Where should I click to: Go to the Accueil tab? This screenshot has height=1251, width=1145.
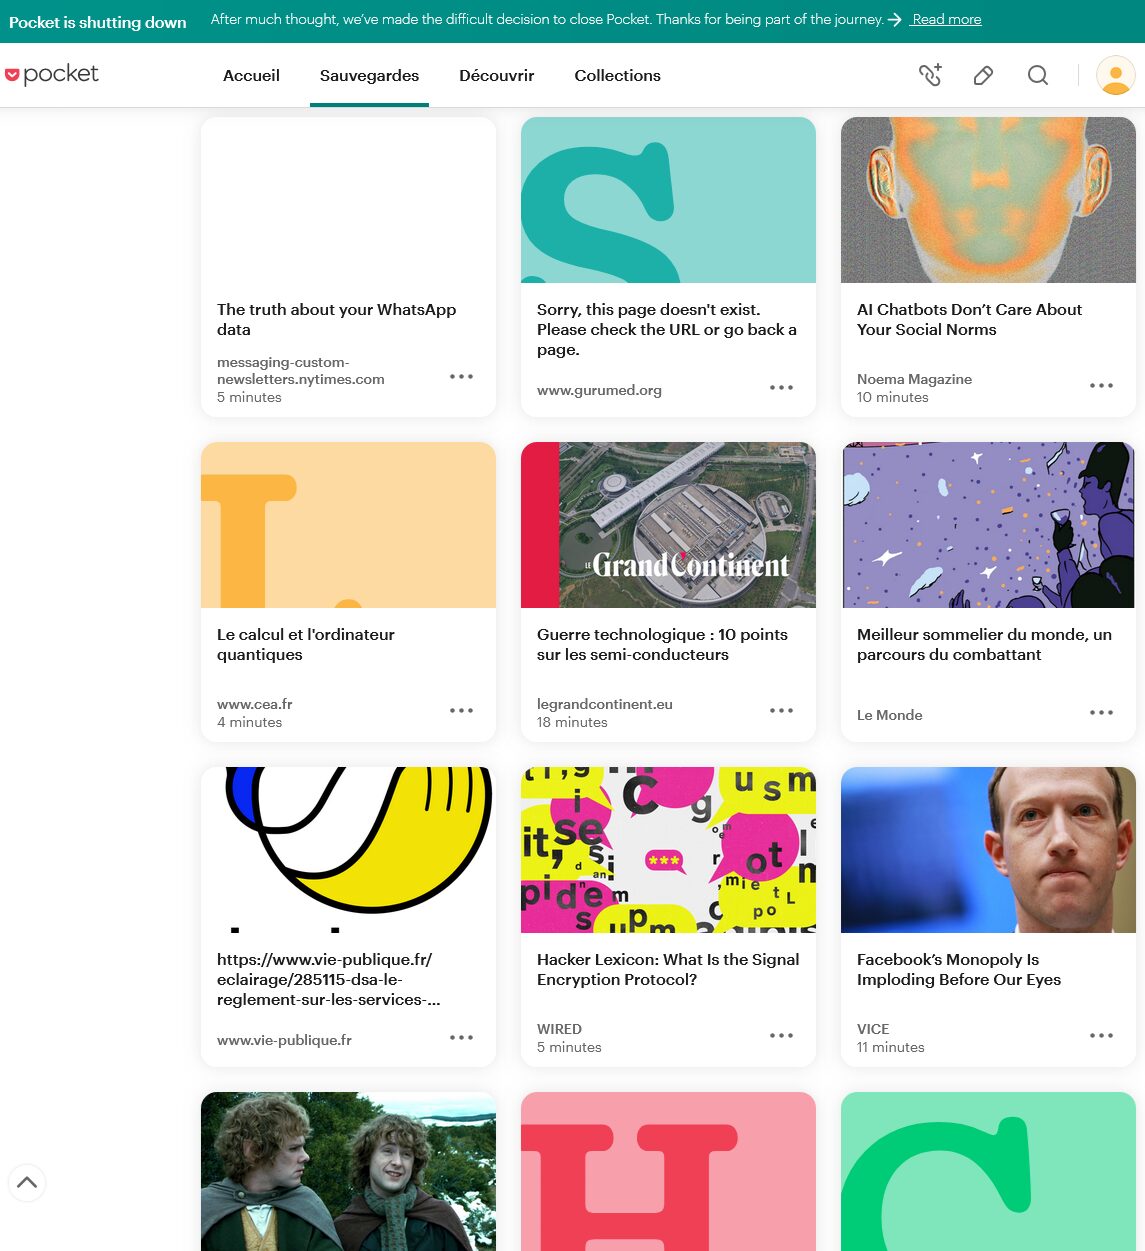251,75
